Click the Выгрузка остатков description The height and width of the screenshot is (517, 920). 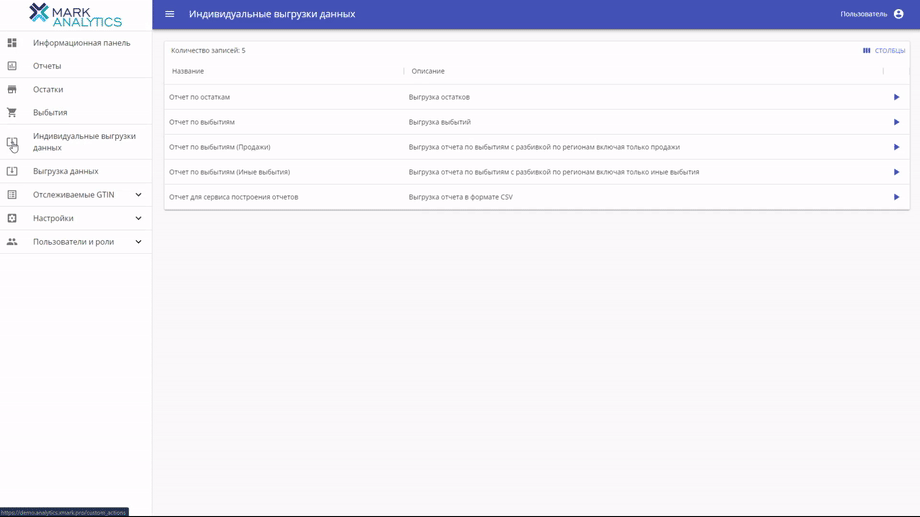[x=439, y=97]
